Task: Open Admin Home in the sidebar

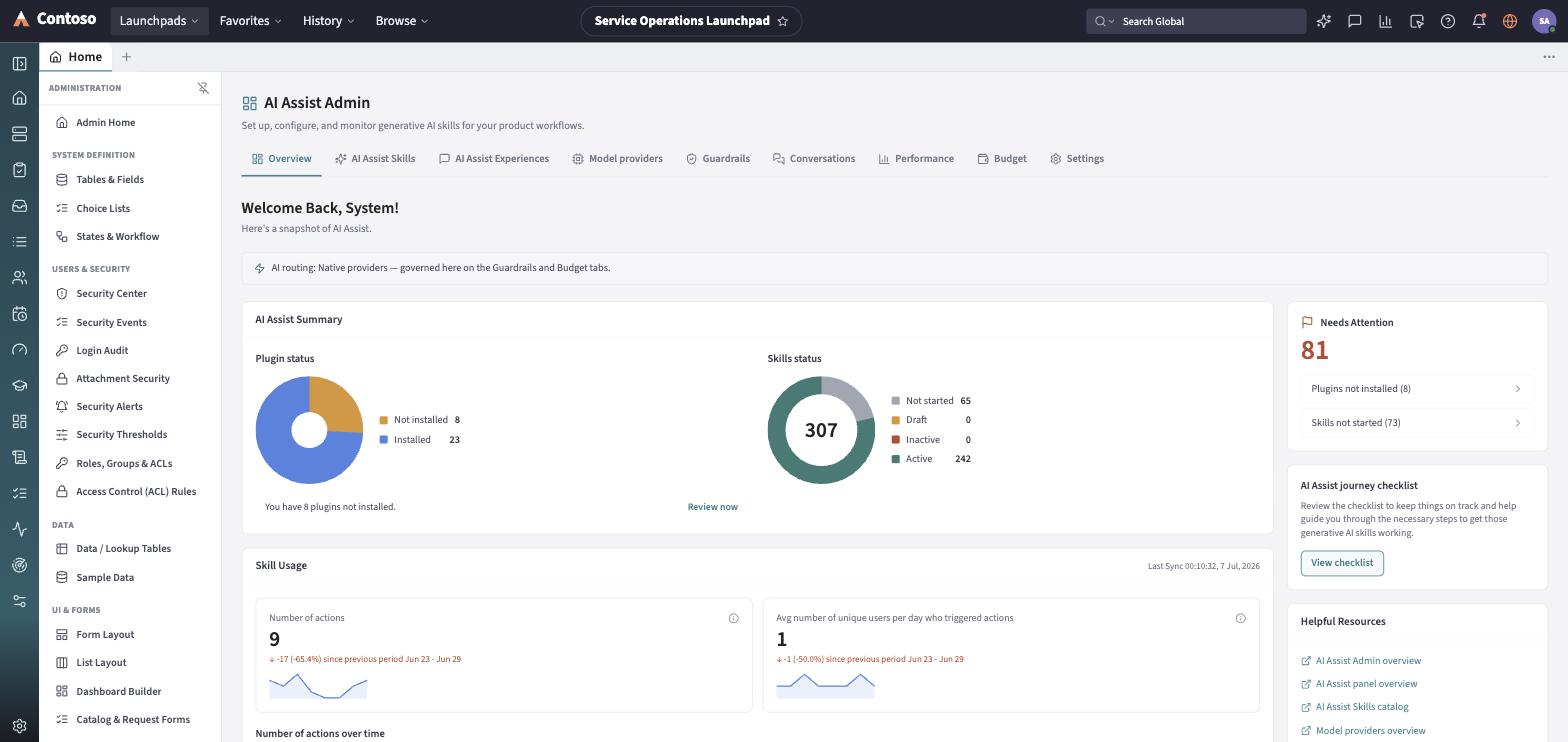Action: 130,123
